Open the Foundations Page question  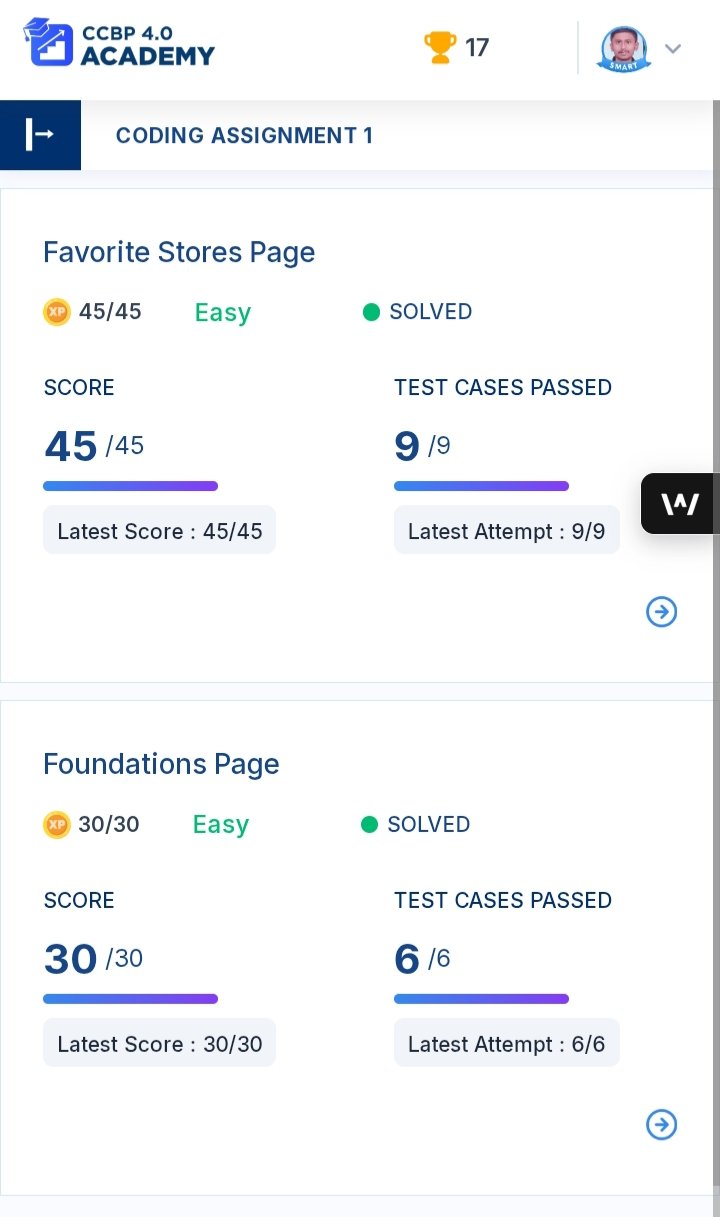pos(161,764)
